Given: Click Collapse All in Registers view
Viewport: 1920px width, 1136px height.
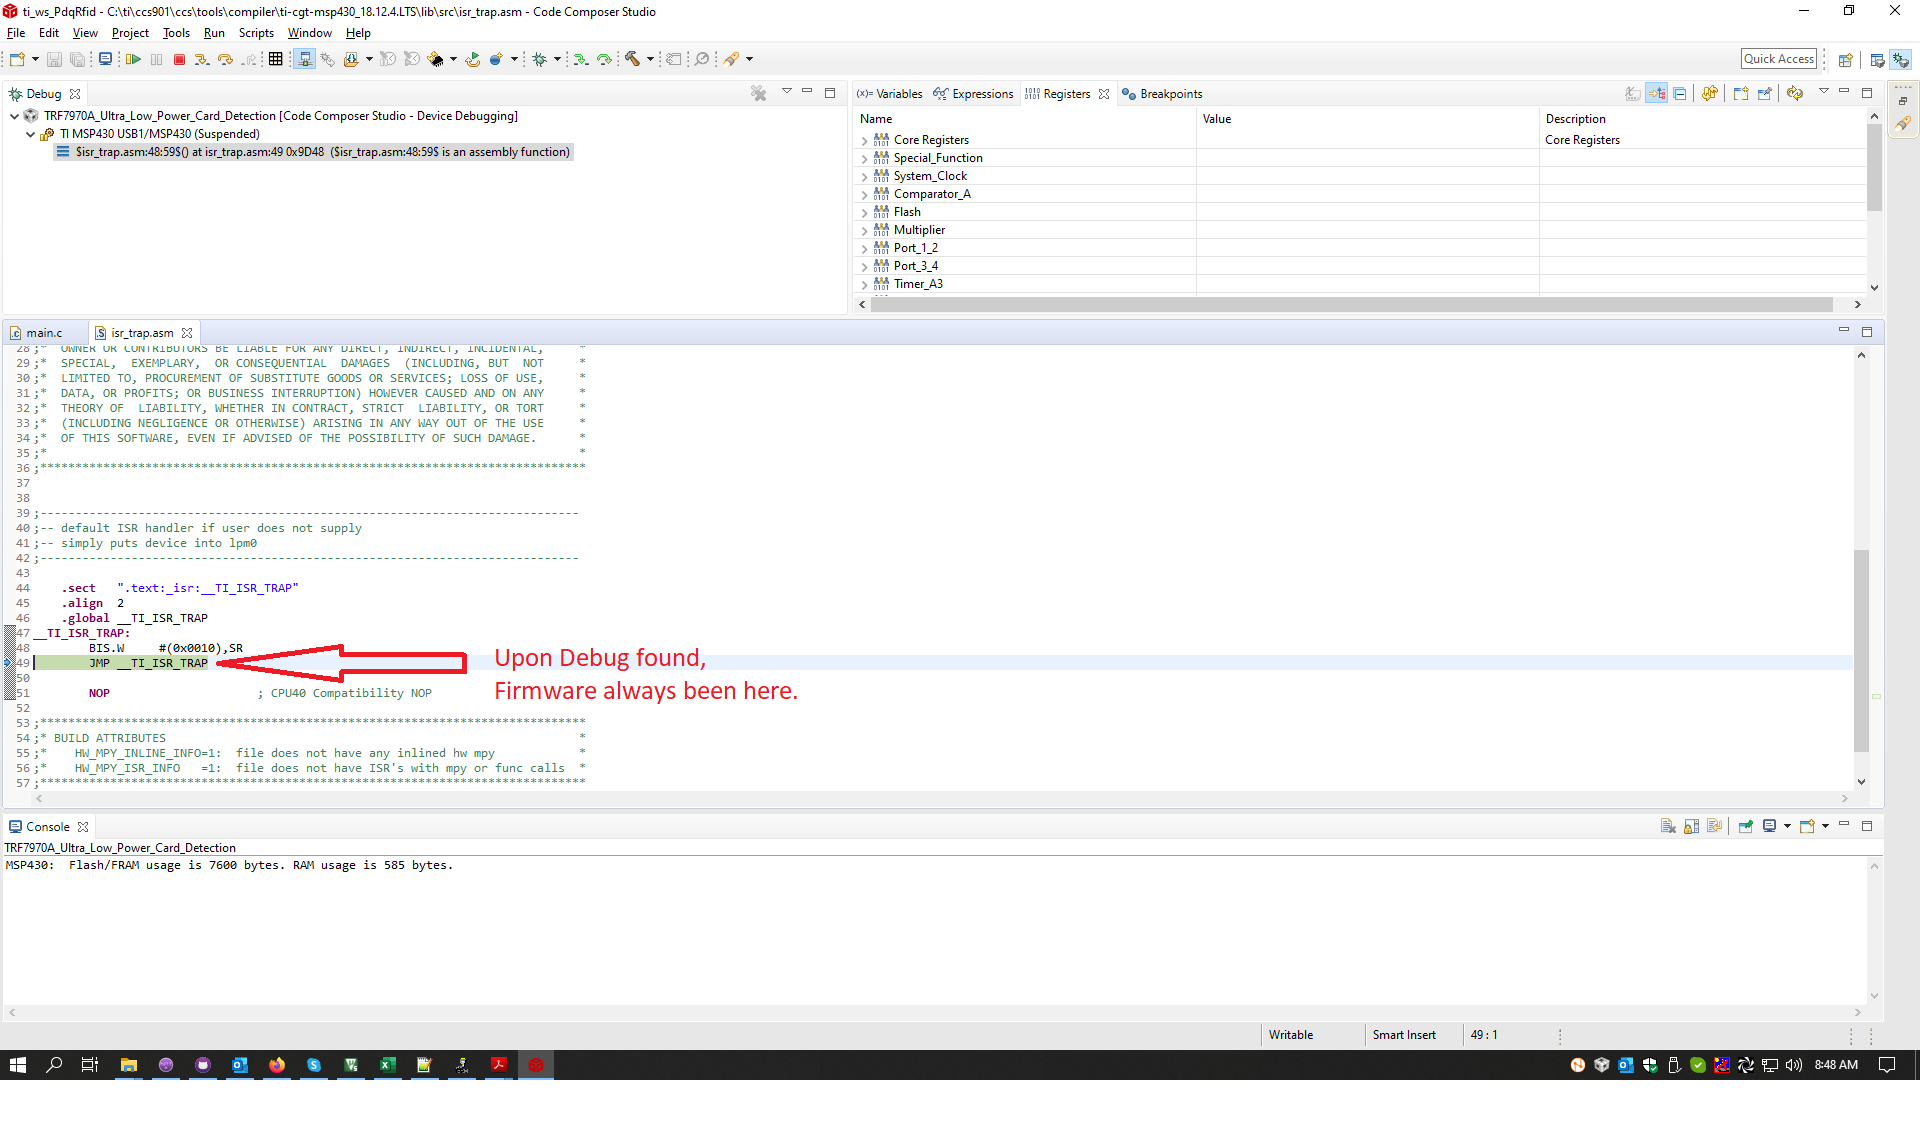Looking at the screenshot, I should click(x=1680, y=94).
